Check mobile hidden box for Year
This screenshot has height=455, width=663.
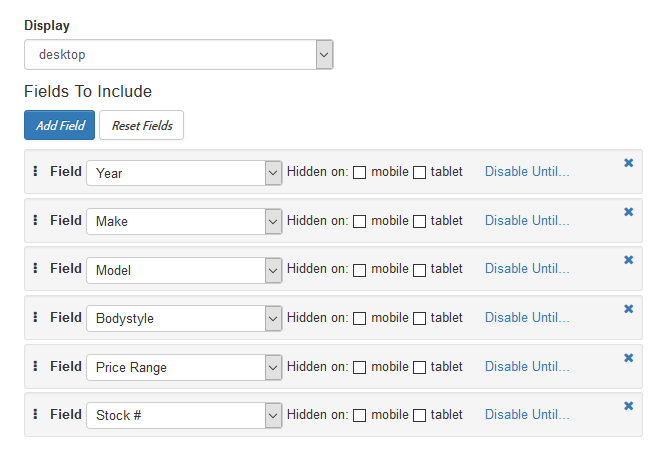point(360,173)
